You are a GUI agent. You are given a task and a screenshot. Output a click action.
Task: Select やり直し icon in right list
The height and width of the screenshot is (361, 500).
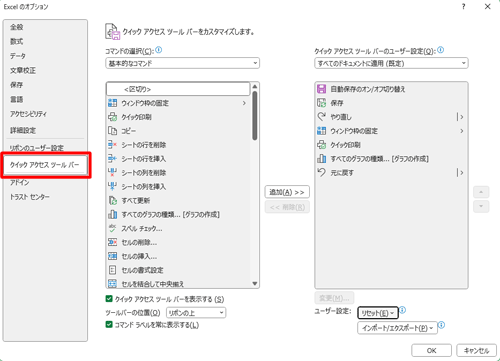(x=321, y=117)
